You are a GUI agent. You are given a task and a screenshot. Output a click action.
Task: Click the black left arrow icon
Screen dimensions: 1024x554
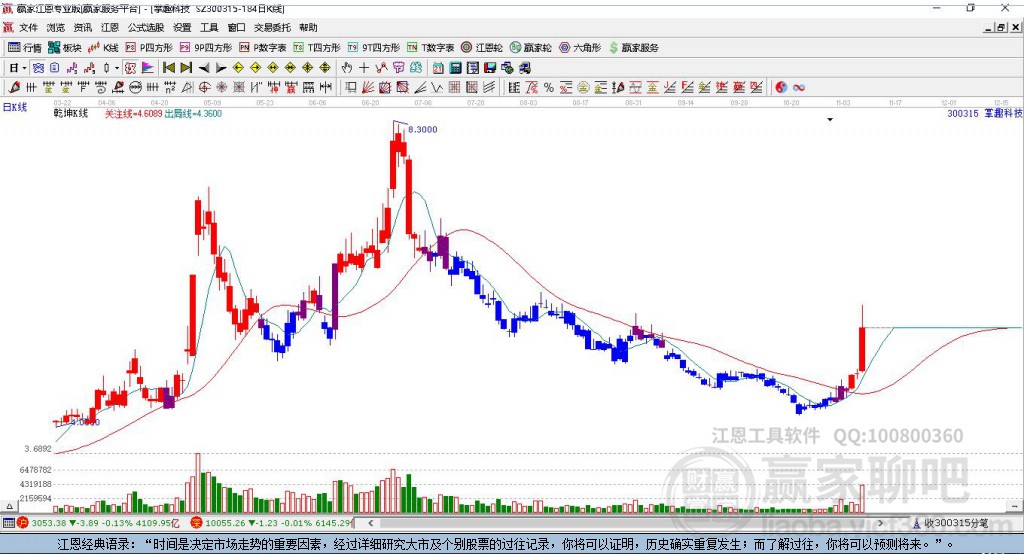click(204, 68)
